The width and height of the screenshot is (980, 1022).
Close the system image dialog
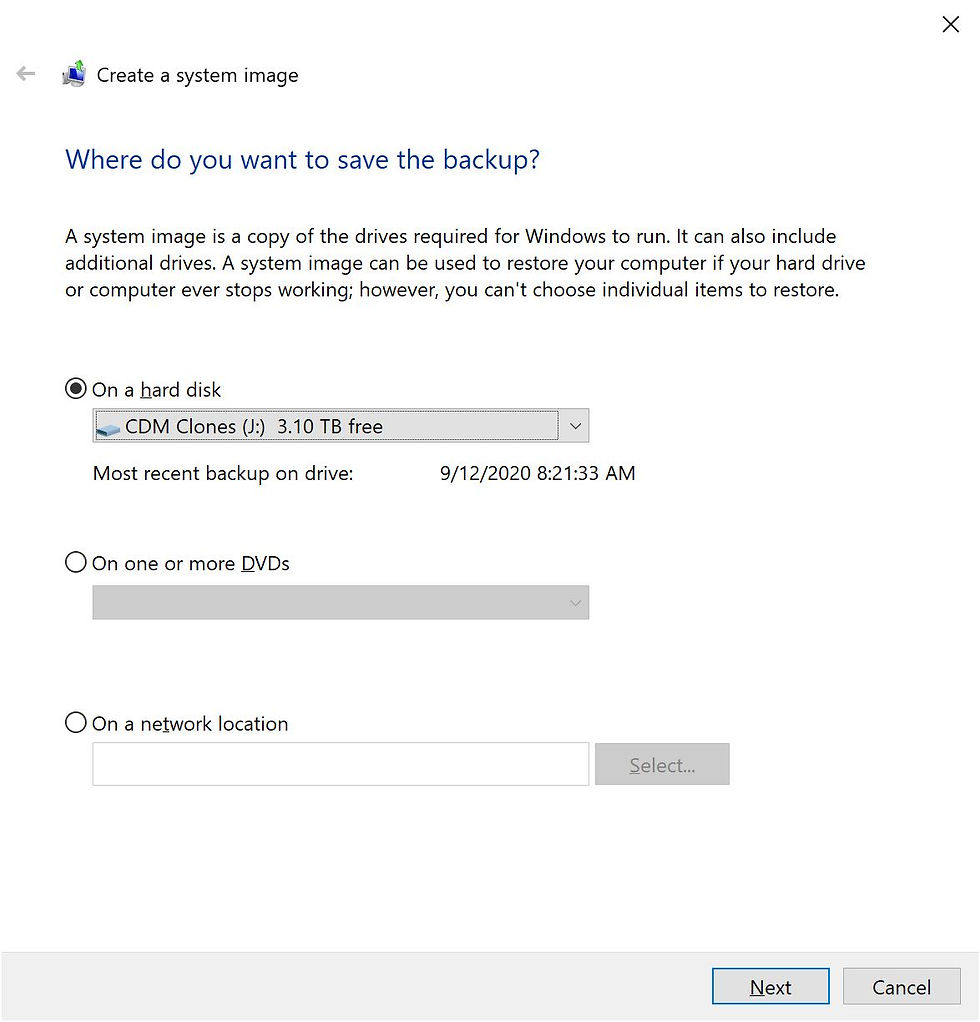[x=951, y=25]
